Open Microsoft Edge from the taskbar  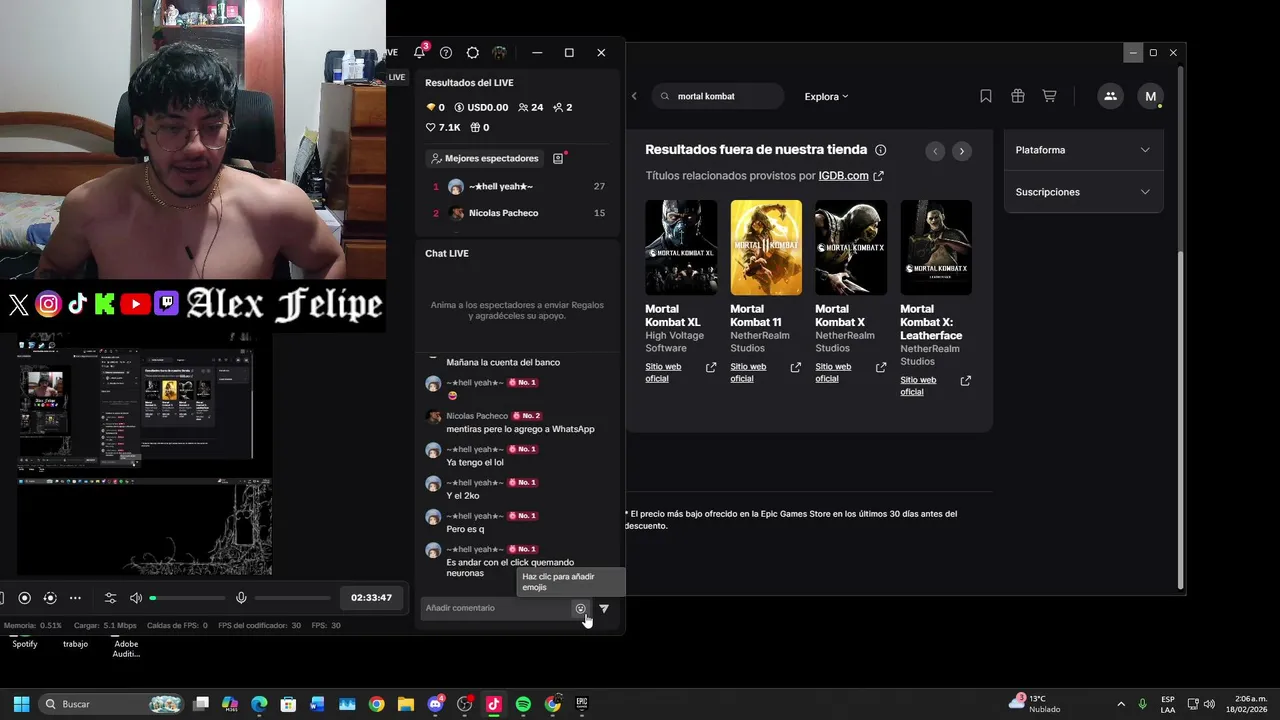(259, 704)
